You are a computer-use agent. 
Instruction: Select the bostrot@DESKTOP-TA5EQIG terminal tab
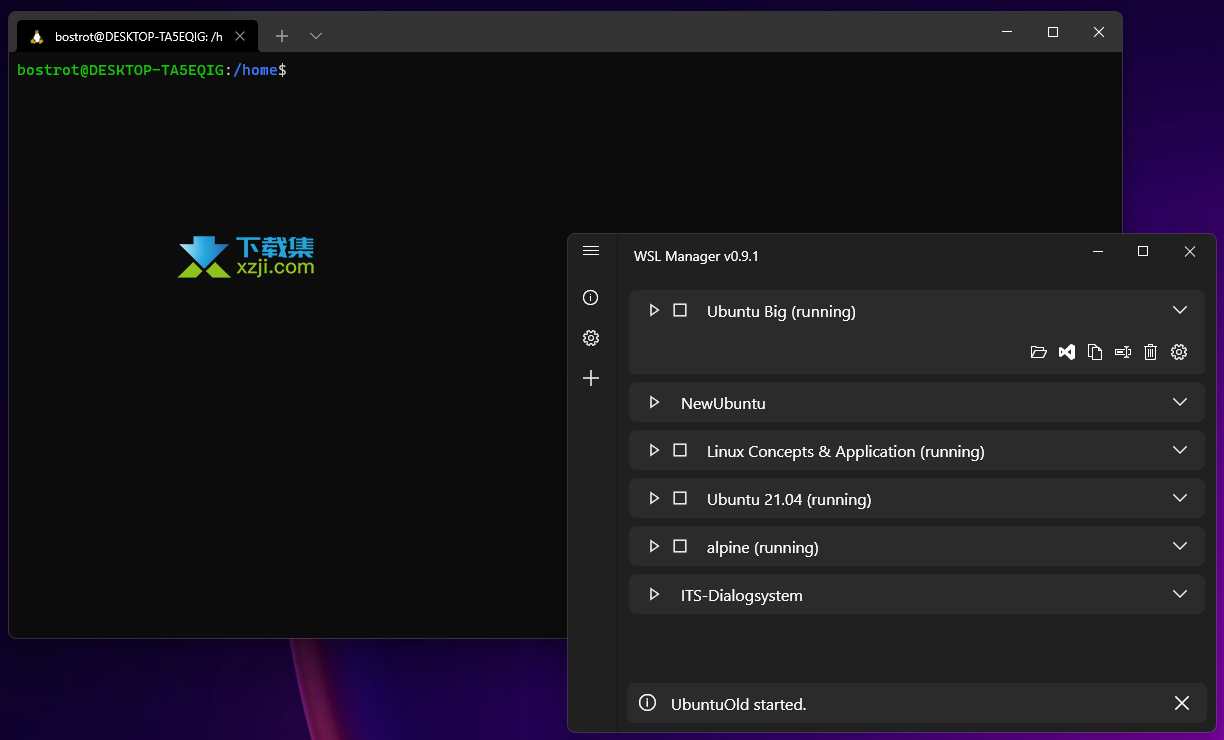pos(138,37)
